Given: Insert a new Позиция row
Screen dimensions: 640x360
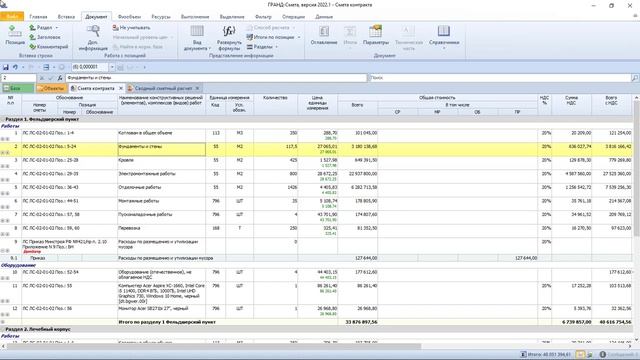Looking at the screenshot, I should pyautogui.click(x=15, y=35).
